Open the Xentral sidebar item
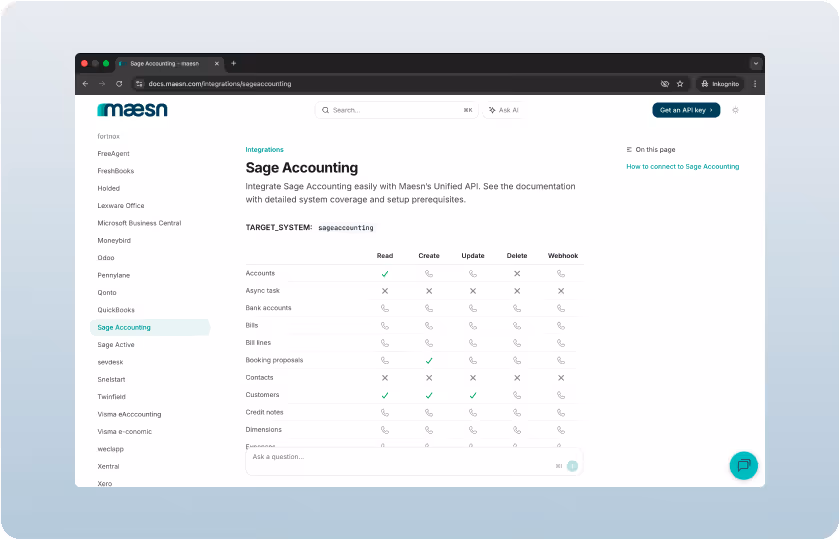Image resolution: width=840 pixels, height=540 pixels. tap(108, 466)
